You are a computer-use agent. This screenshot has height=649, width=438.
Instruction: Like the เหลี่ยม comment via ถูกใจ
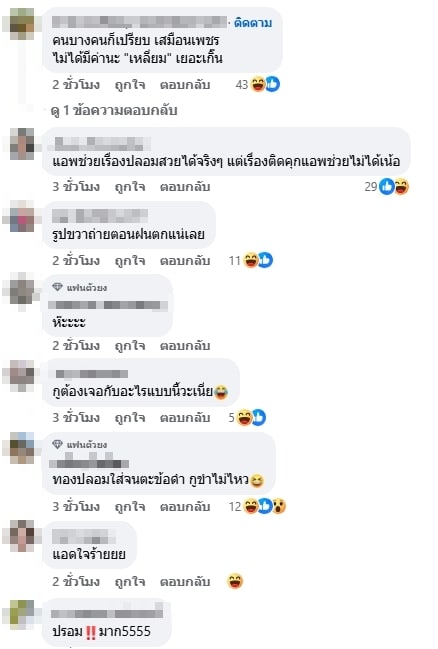[x=130, y=84]
